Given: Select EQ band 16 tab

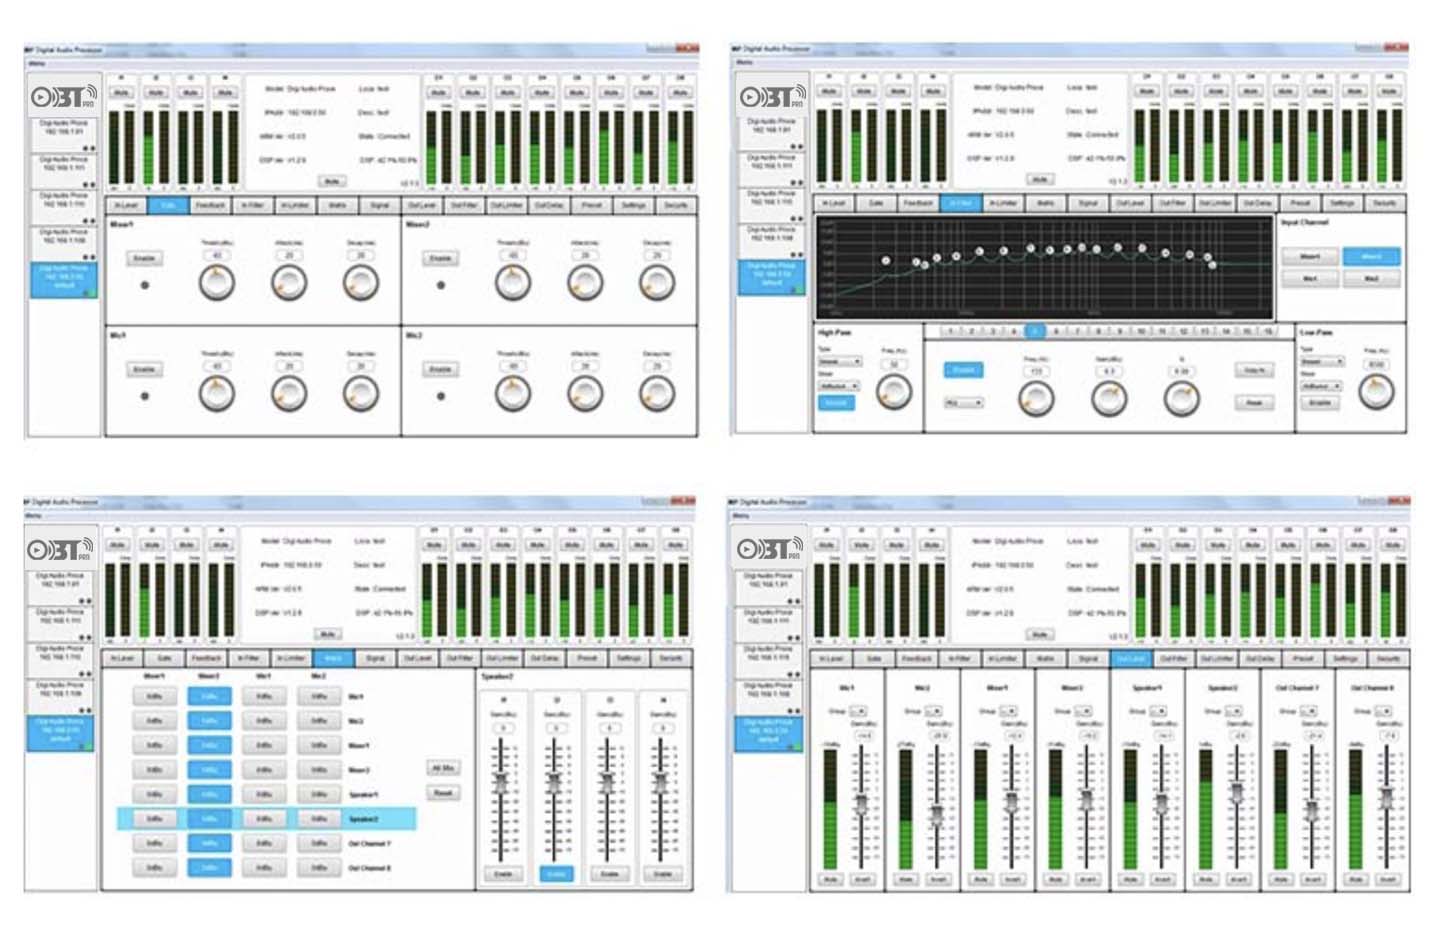Looking at the screenshot, I should point(1267,330).
